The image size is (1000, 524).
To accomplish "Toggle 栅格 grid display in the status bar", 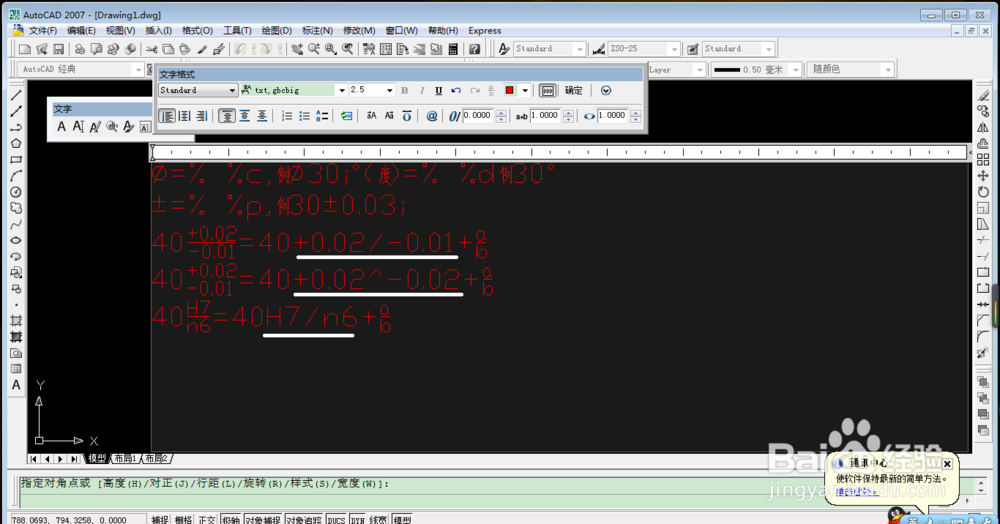I will point(183,519).
